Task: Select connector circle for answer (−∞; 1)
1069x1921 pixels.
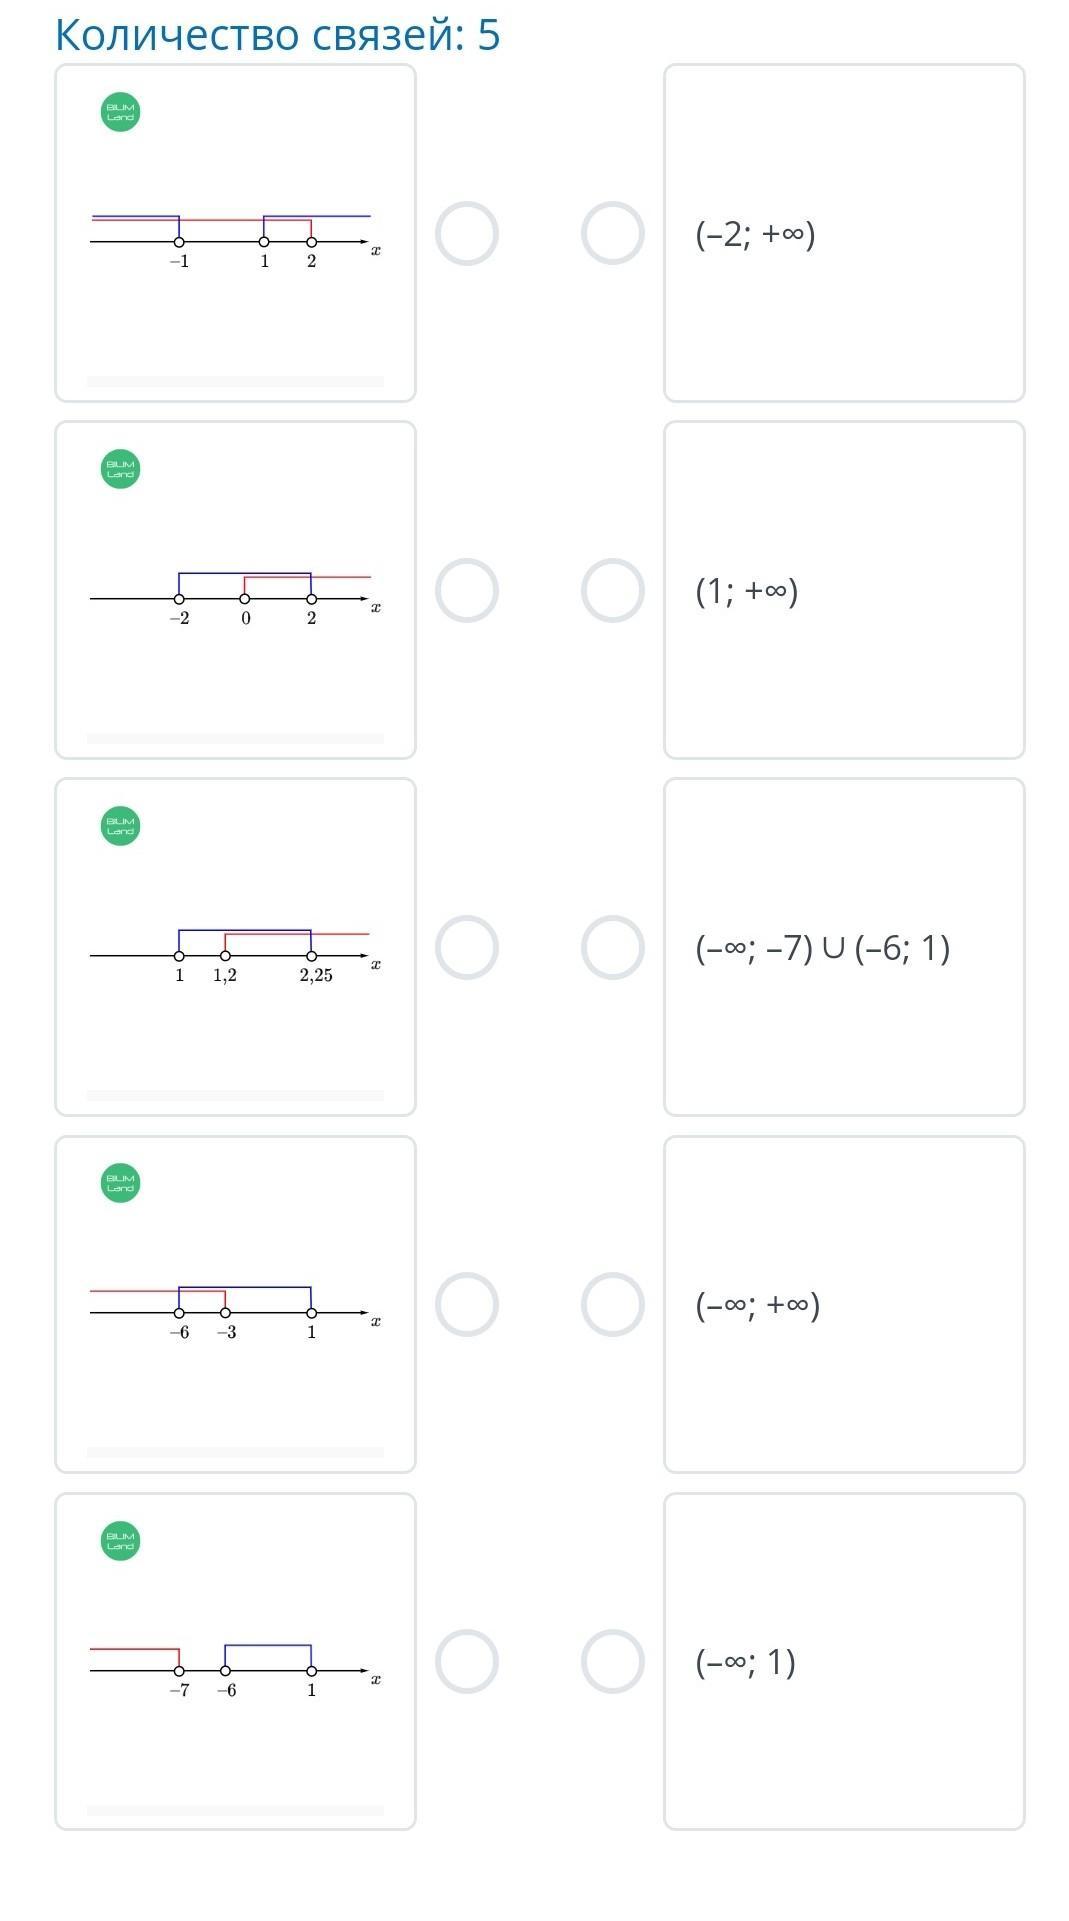Action: tap(613, 1662)
